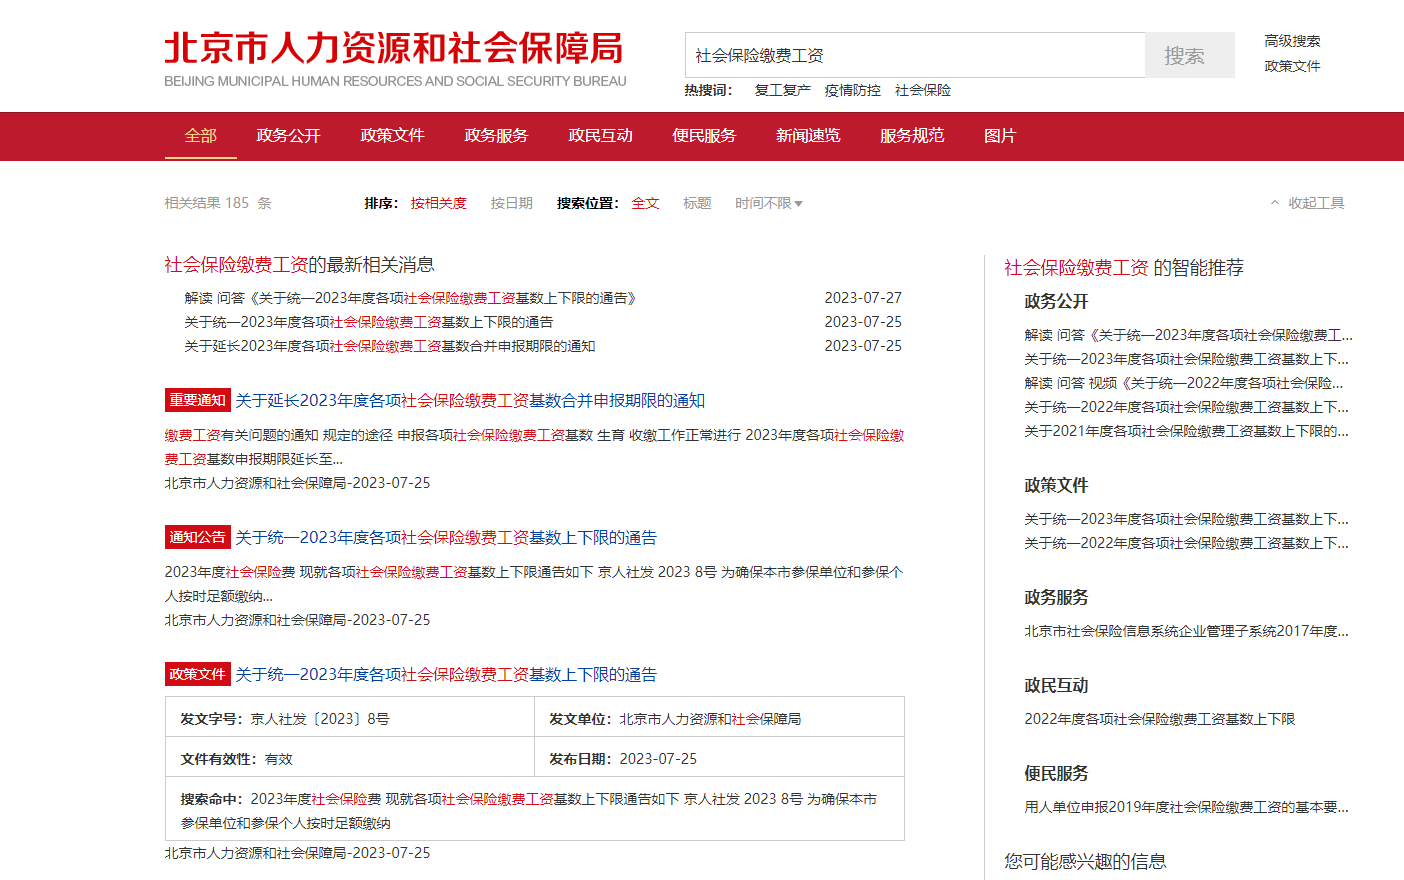
Task: Click the 通知公告 tag
Action: pos(197,537)
